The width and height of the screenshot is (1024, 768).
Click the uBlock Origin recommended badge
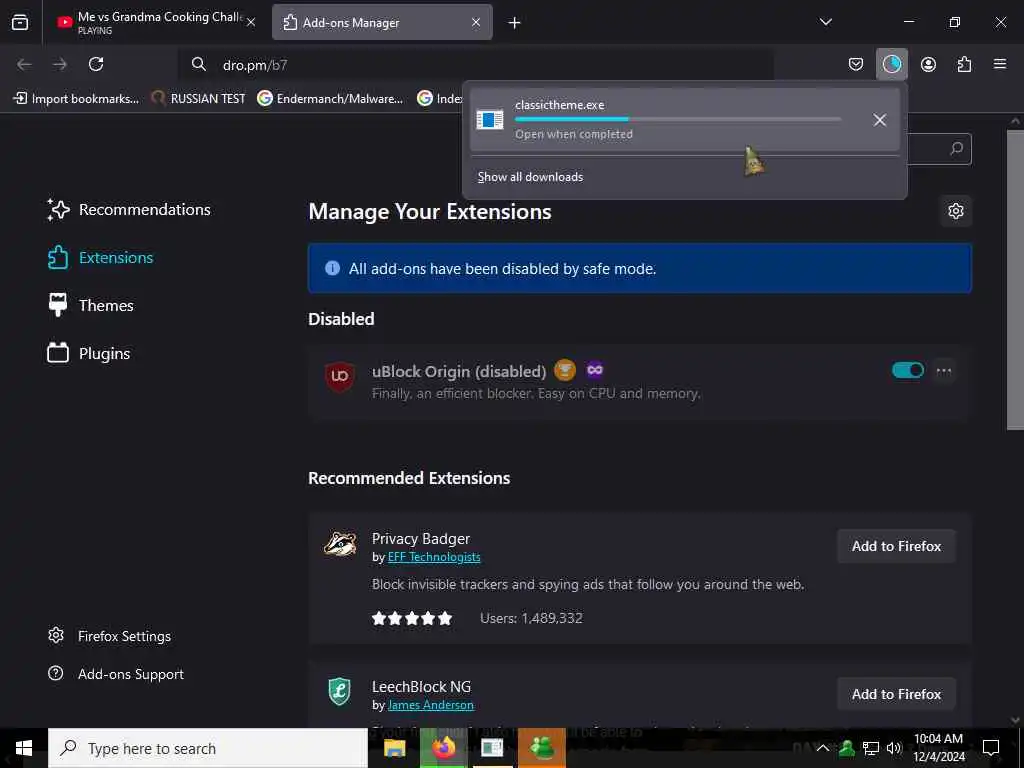[x=565, y=370]
